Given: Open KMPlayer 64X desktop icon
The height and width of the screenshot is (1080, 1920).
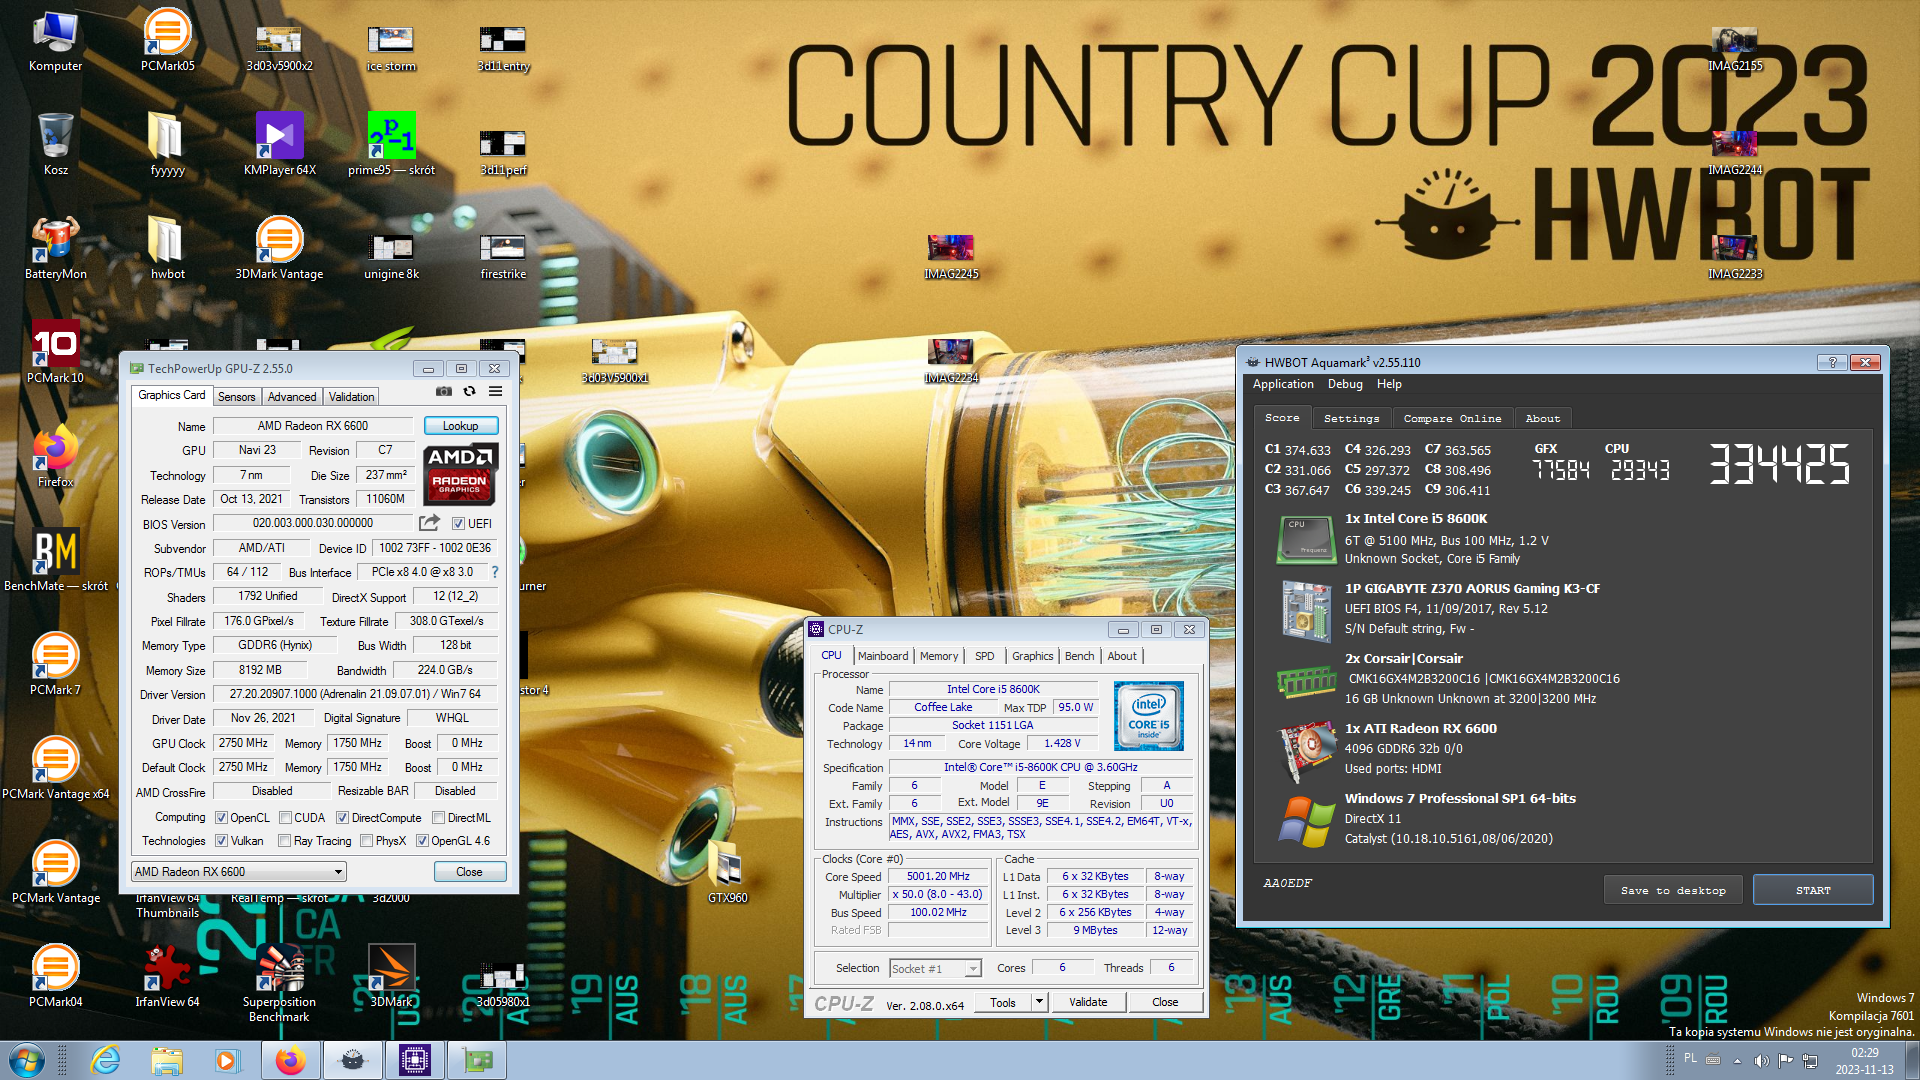Looking at the screenshot, I should (279, 144).
